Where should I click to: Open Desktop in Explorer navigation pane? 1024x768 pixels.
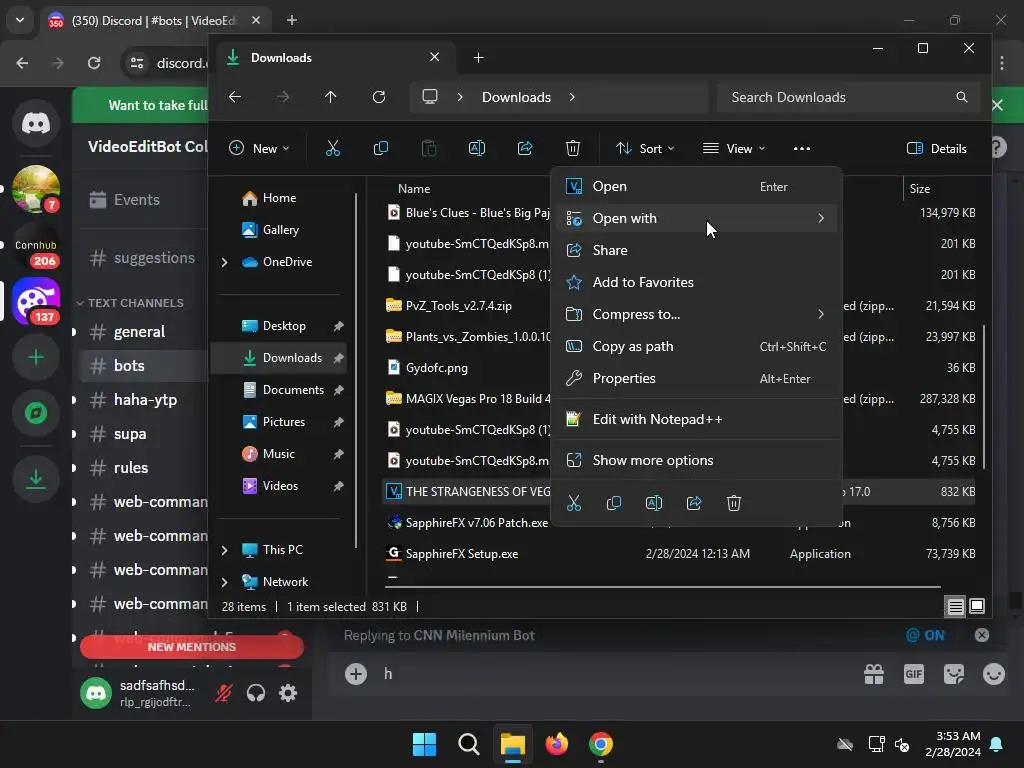point(285,326)
